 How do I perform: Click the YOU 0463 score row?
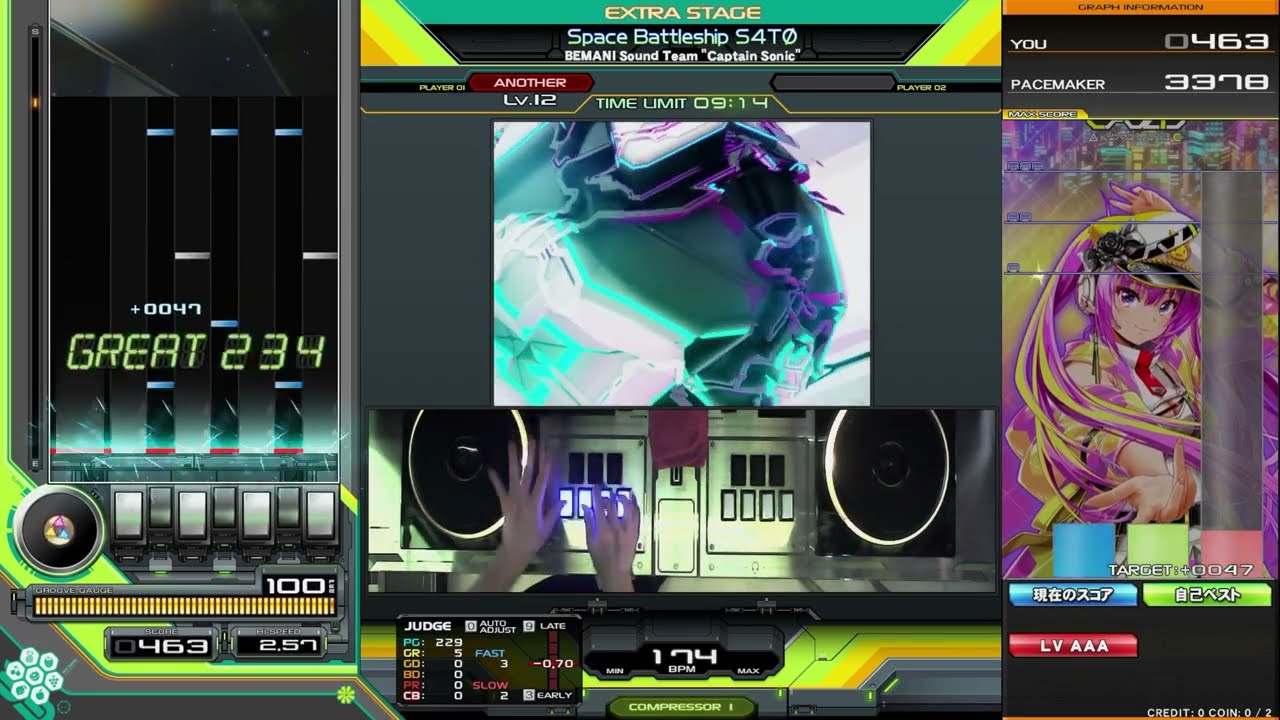[x=1140, y=42]
